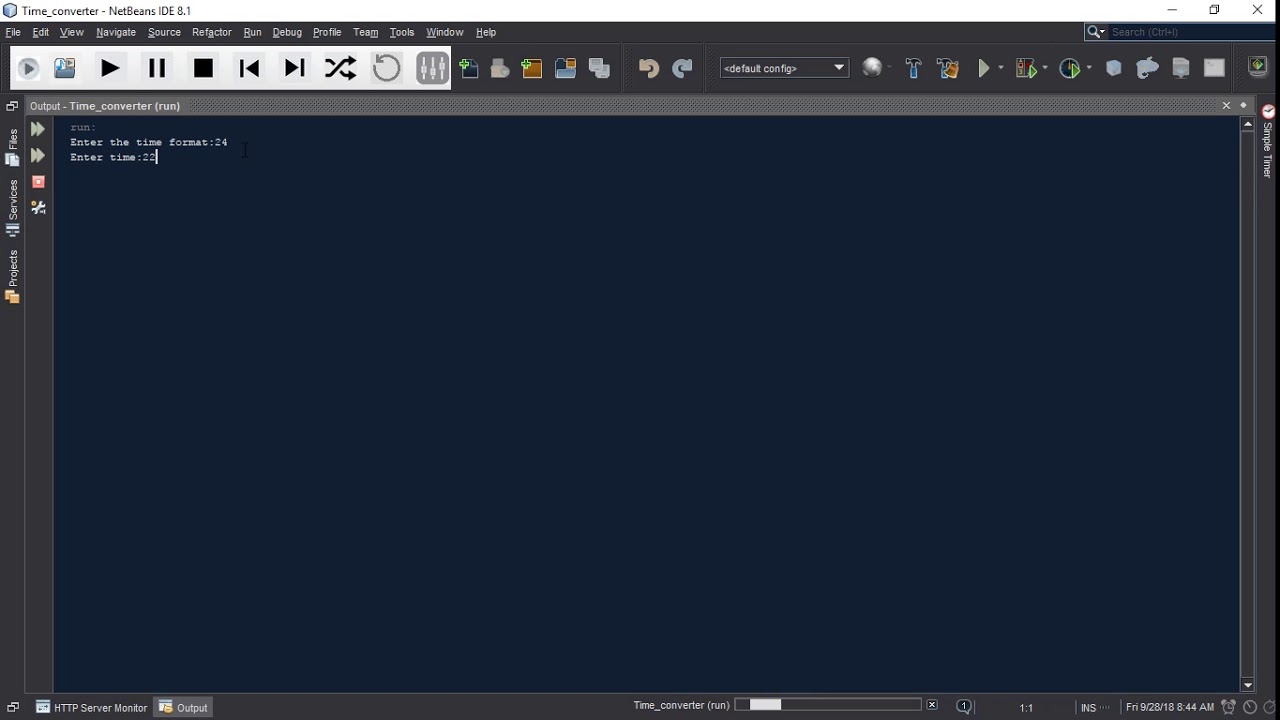Open the Refactor menu
Screen dimensions: 1280x720
[211, 32]
